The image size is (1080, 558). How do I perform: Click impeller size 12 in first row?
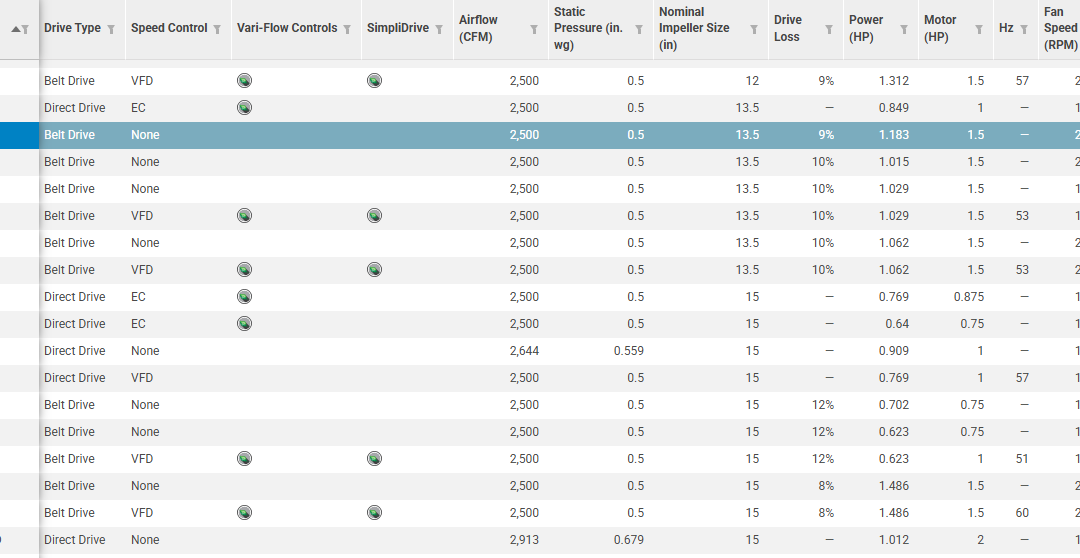pos(752,81)
